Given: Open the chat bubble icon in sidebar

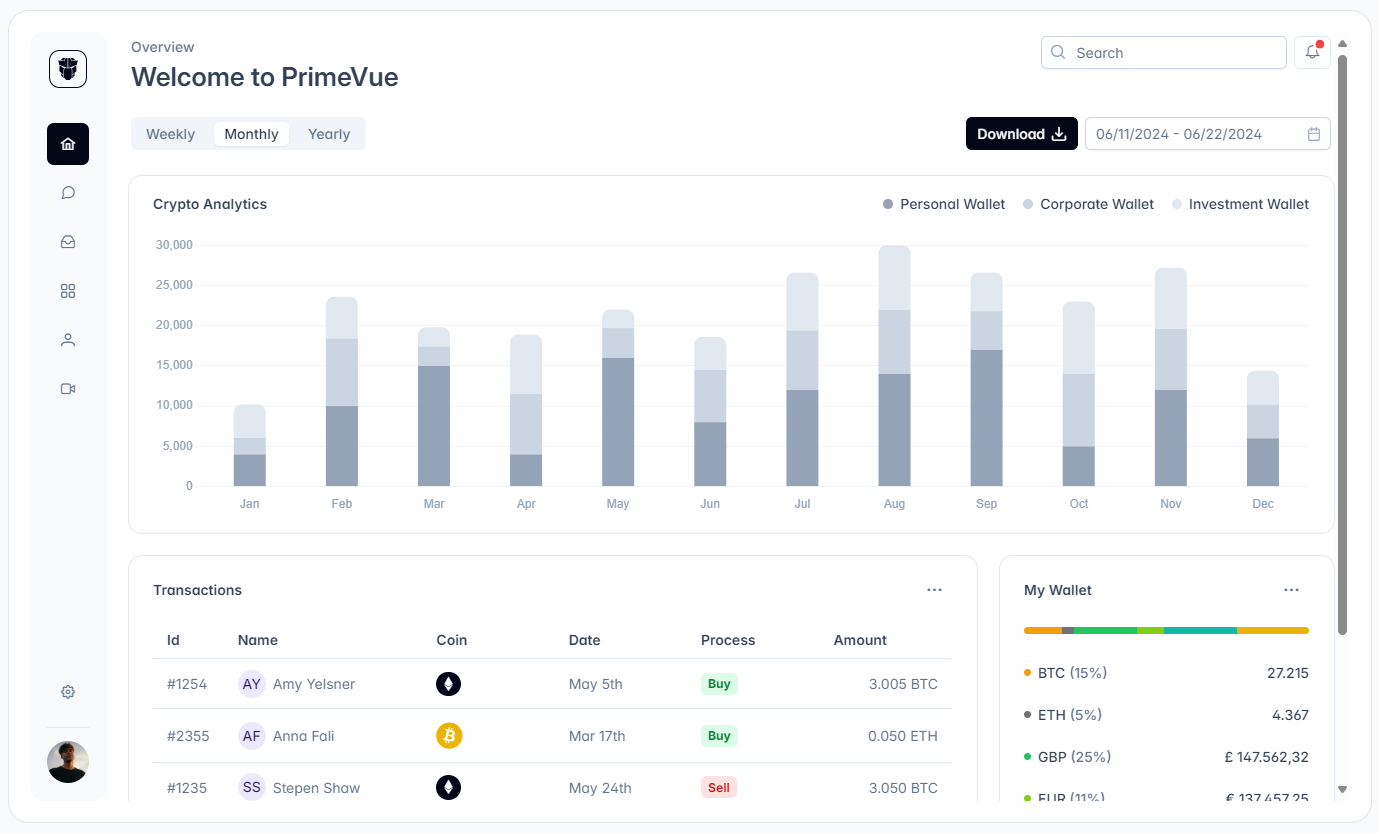Looking at the screenshot, I should pos(68,193).
